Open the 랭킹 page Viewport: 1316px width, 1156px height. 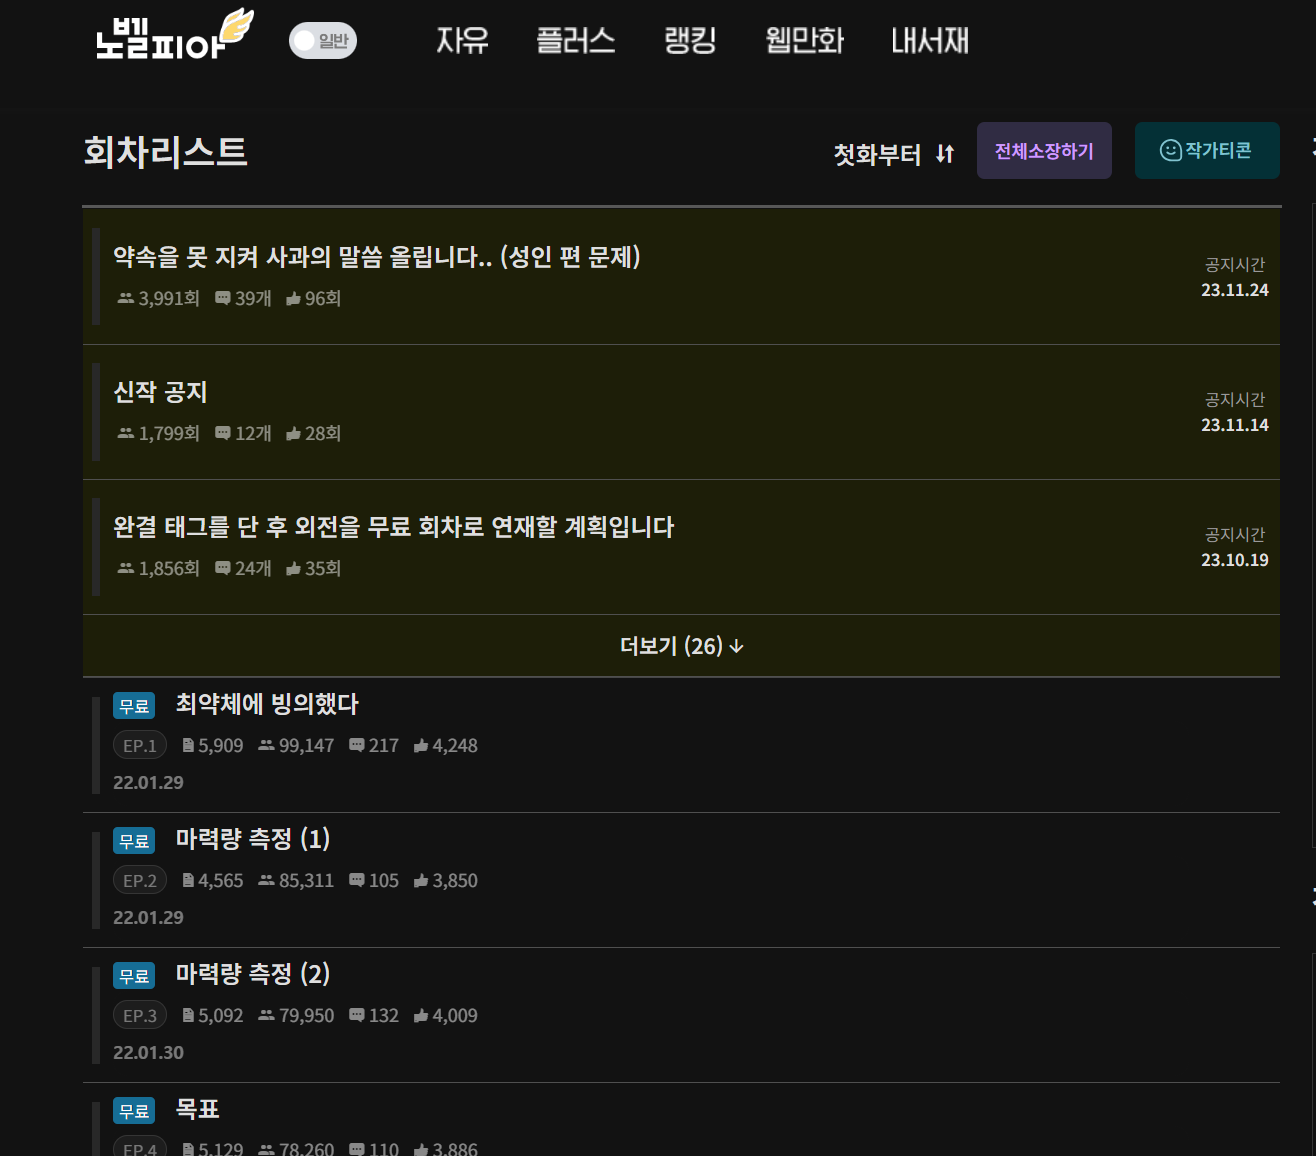(690, 41)
